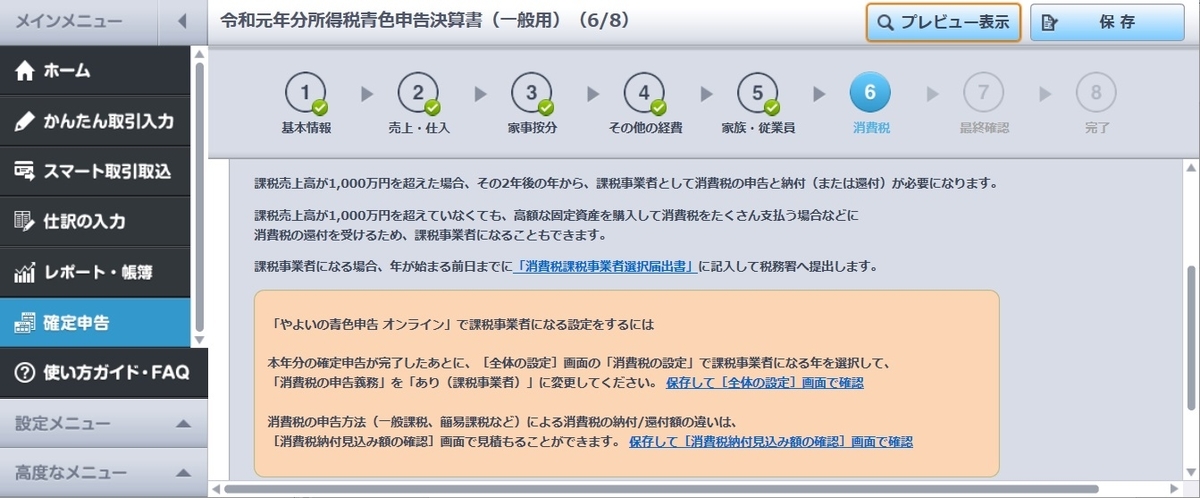
Task: Click the メインメニュー header label
Action: (x=68, y=21)
